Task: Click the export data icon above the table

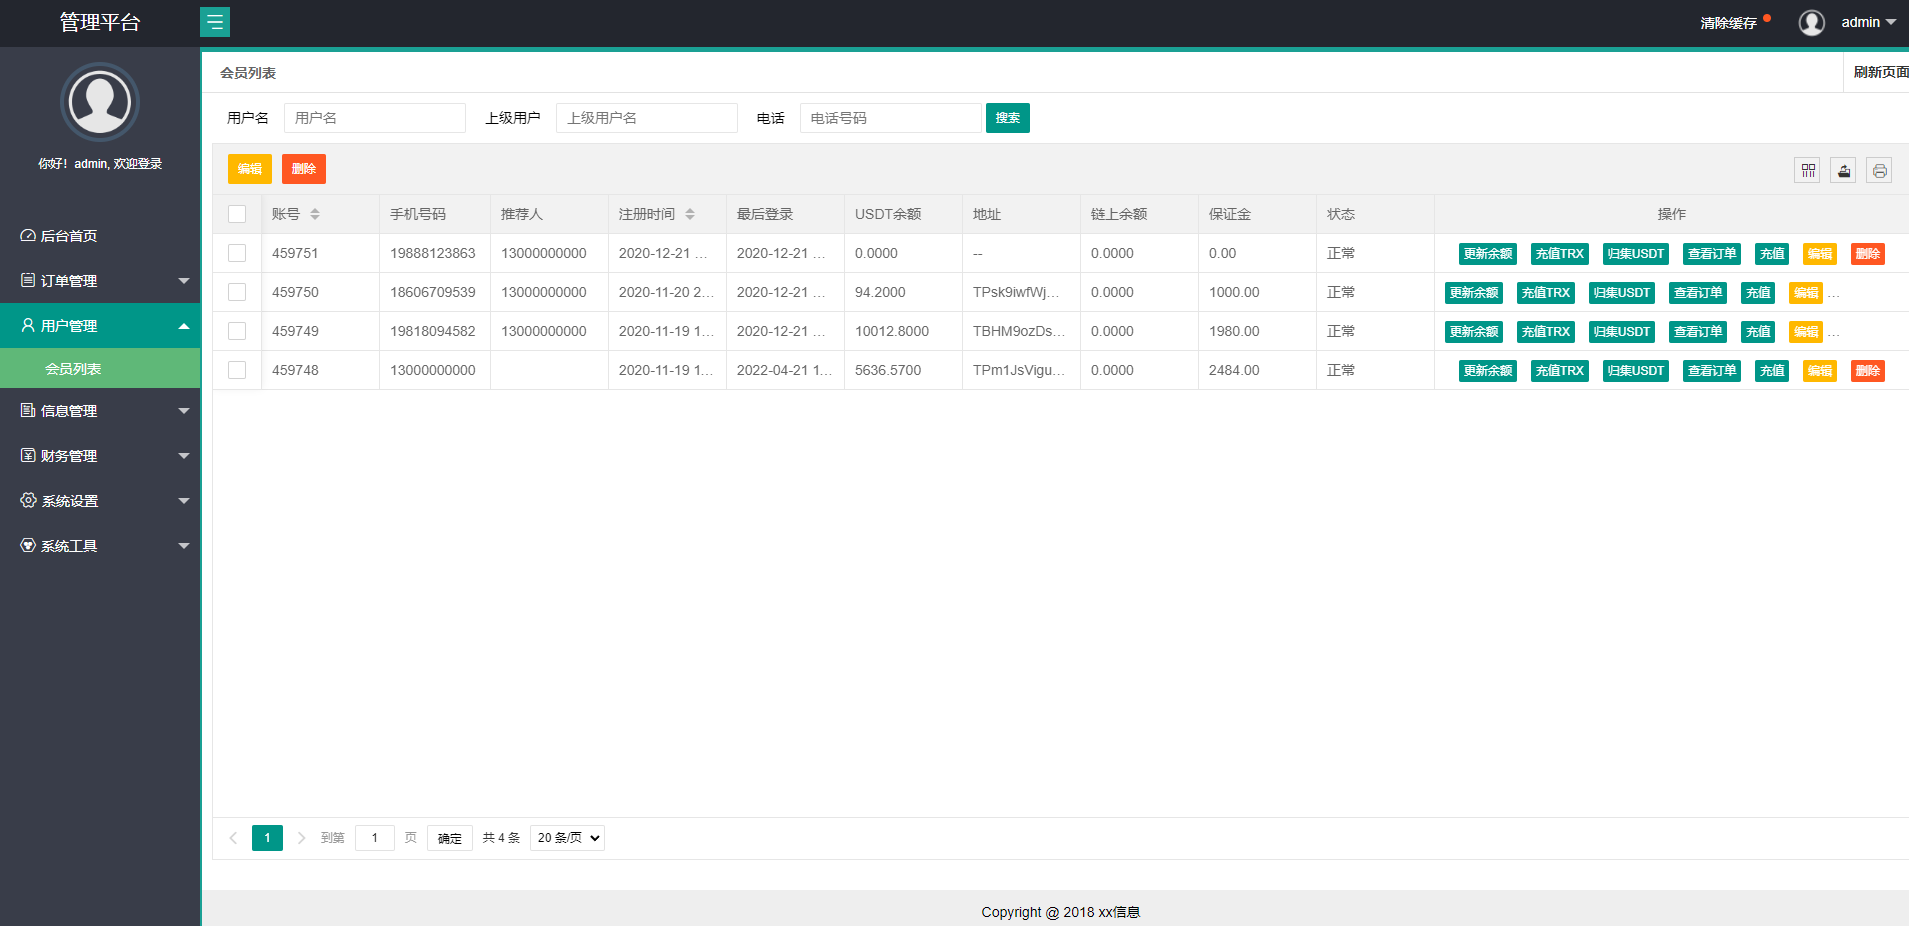Action: (1843, 170)
